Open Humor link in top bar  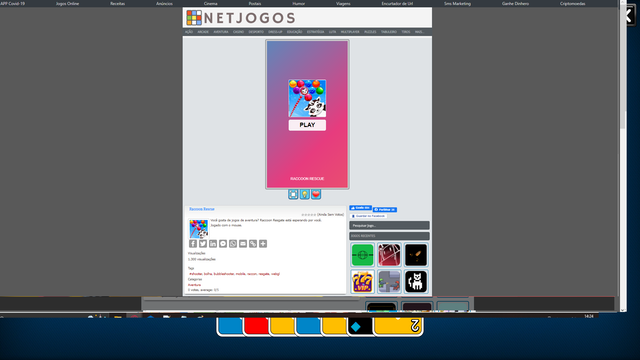tap(298, 3)
